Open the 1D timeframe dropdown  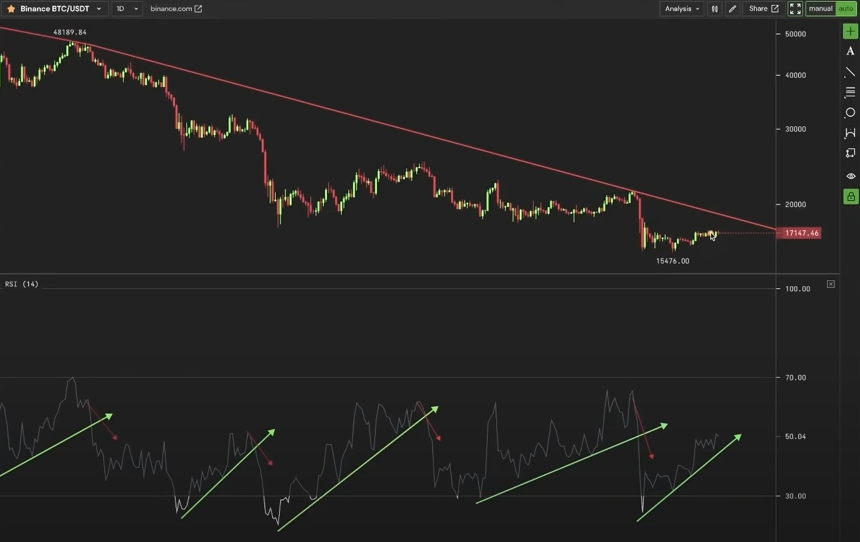tap(127, 9)
